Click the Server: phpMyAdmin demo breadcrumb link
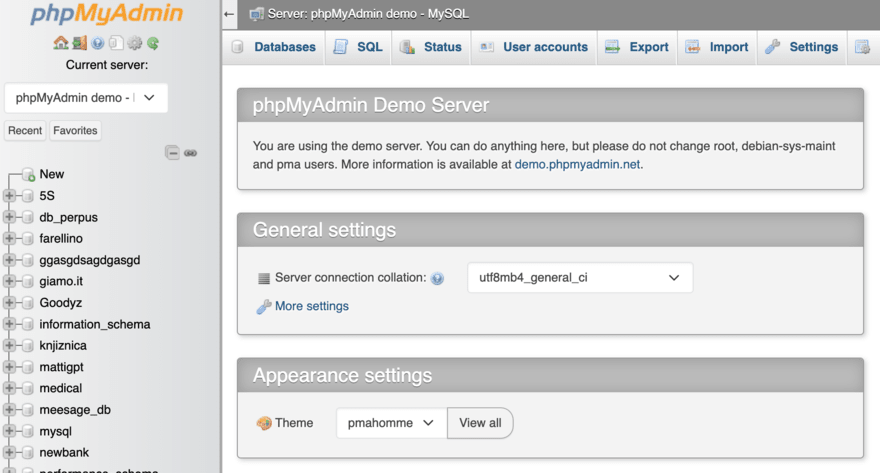The height and width of the screenshot is (473, 880). coord(368,14)
